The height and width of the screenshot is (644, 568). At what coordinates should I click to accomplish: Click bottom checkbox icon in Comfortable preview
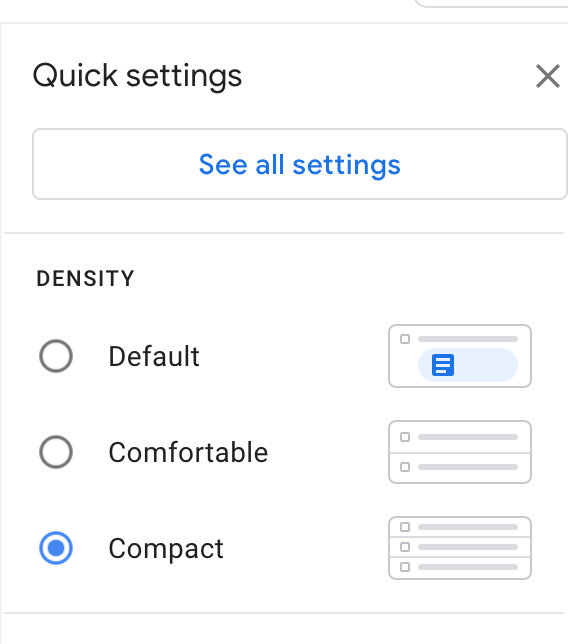point(405,467)
